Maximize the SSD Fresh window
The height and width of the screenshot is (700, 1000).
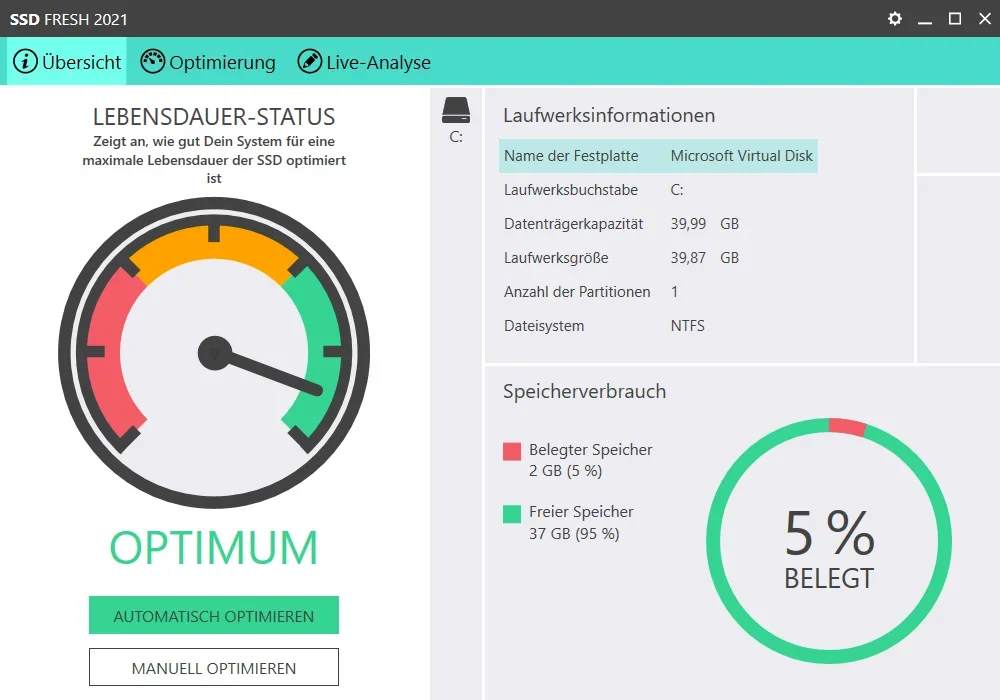(x=955, y=19)
